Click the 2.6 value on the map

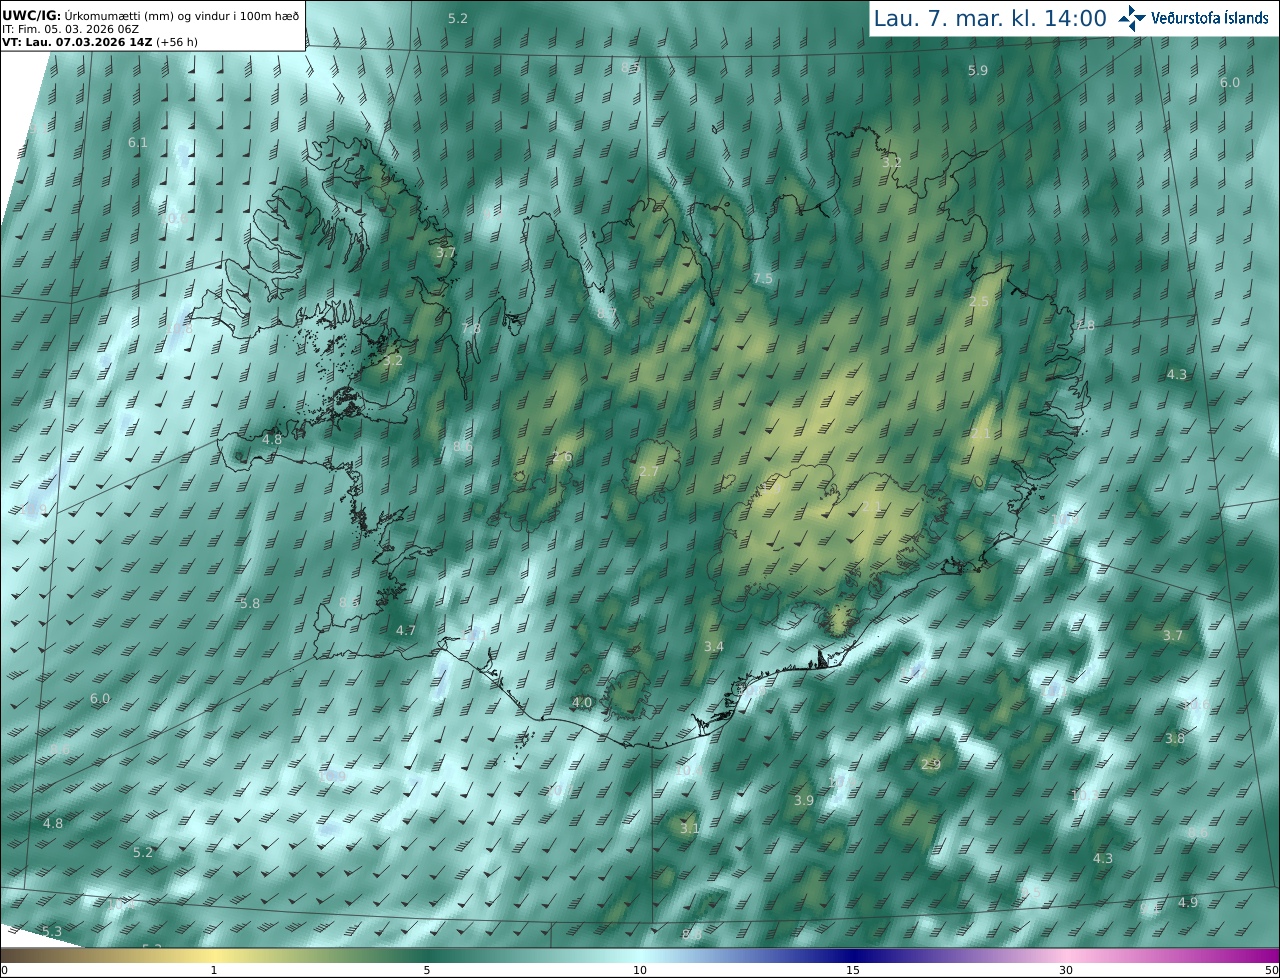click(x=562, y=457)
